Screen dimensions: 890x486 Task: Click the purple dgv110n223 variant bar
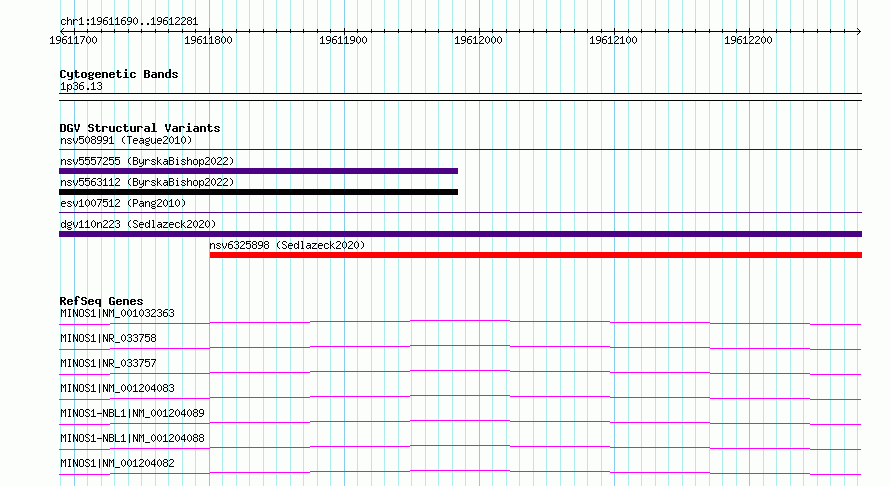point(460,234)
